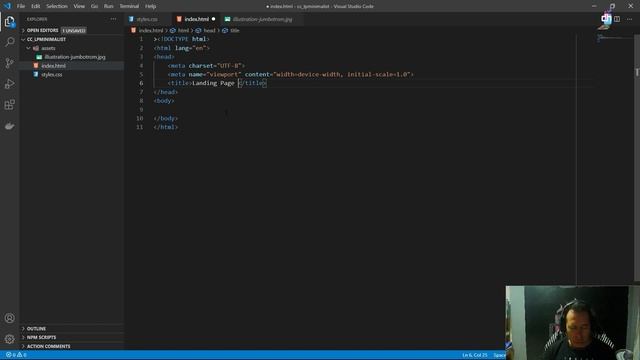This screenshot has width=640, height=360.
Task: Click the Ln 6, Col 25 status item
Action: coord(475,355)
